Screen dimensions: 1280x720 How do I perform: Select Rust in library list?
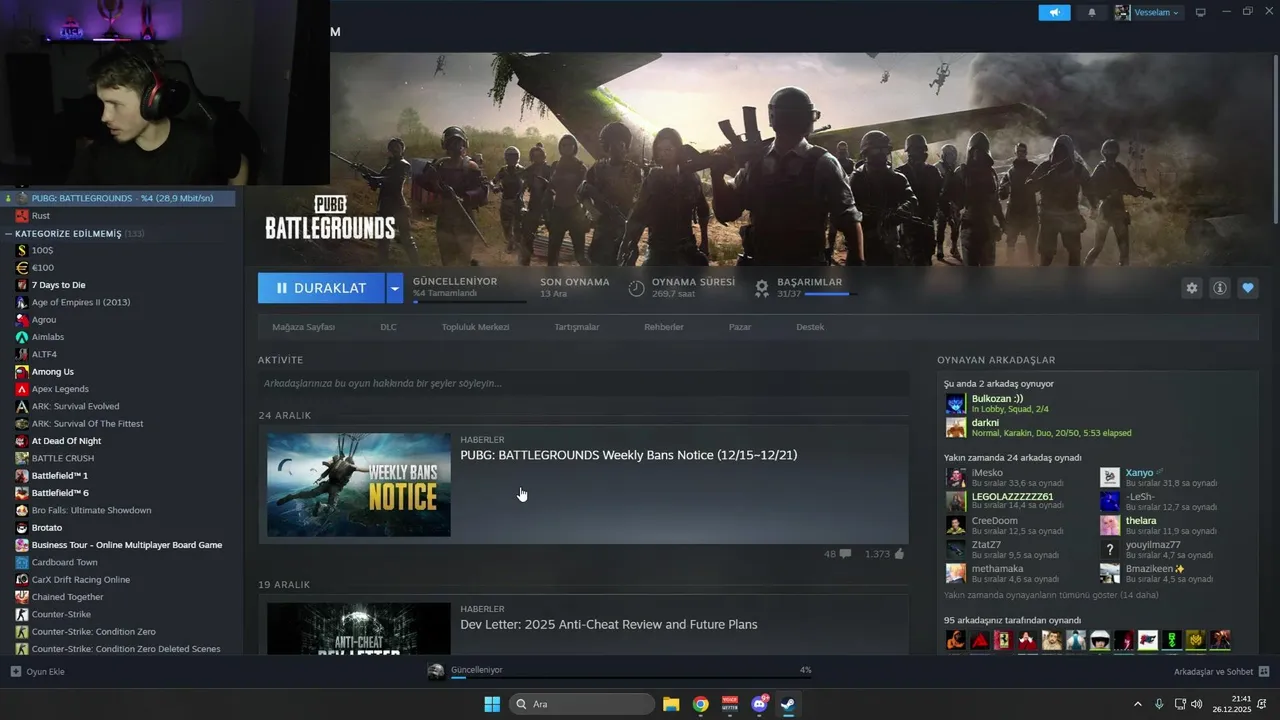40,216
